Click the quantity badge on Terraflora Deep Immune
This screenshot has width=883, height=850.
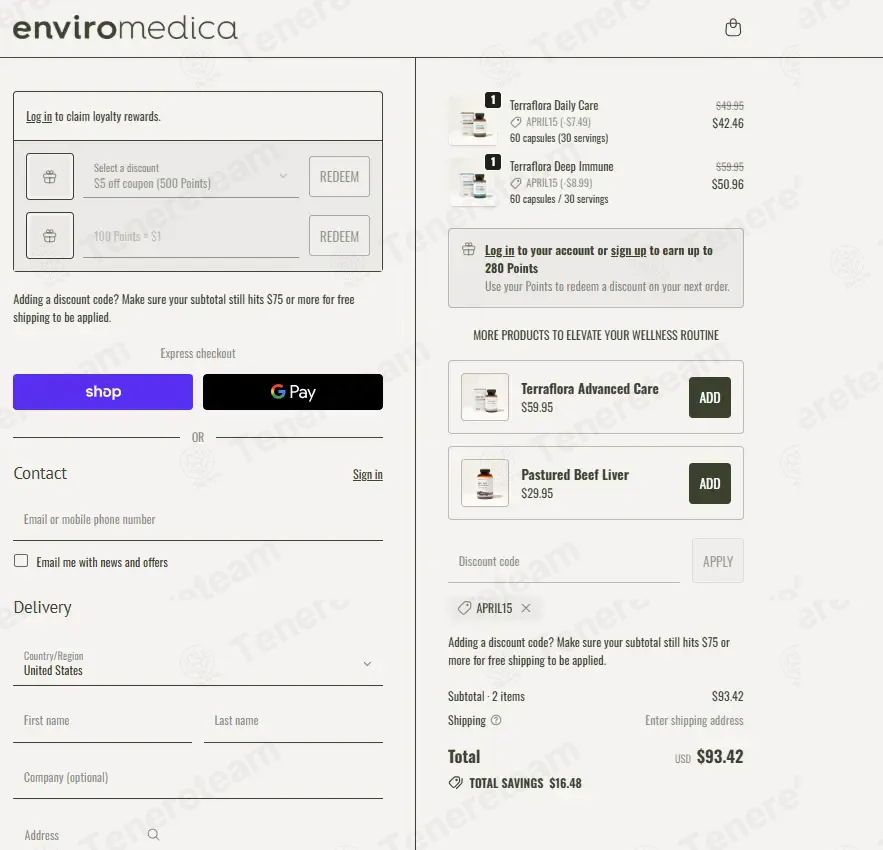click(493, 162)
